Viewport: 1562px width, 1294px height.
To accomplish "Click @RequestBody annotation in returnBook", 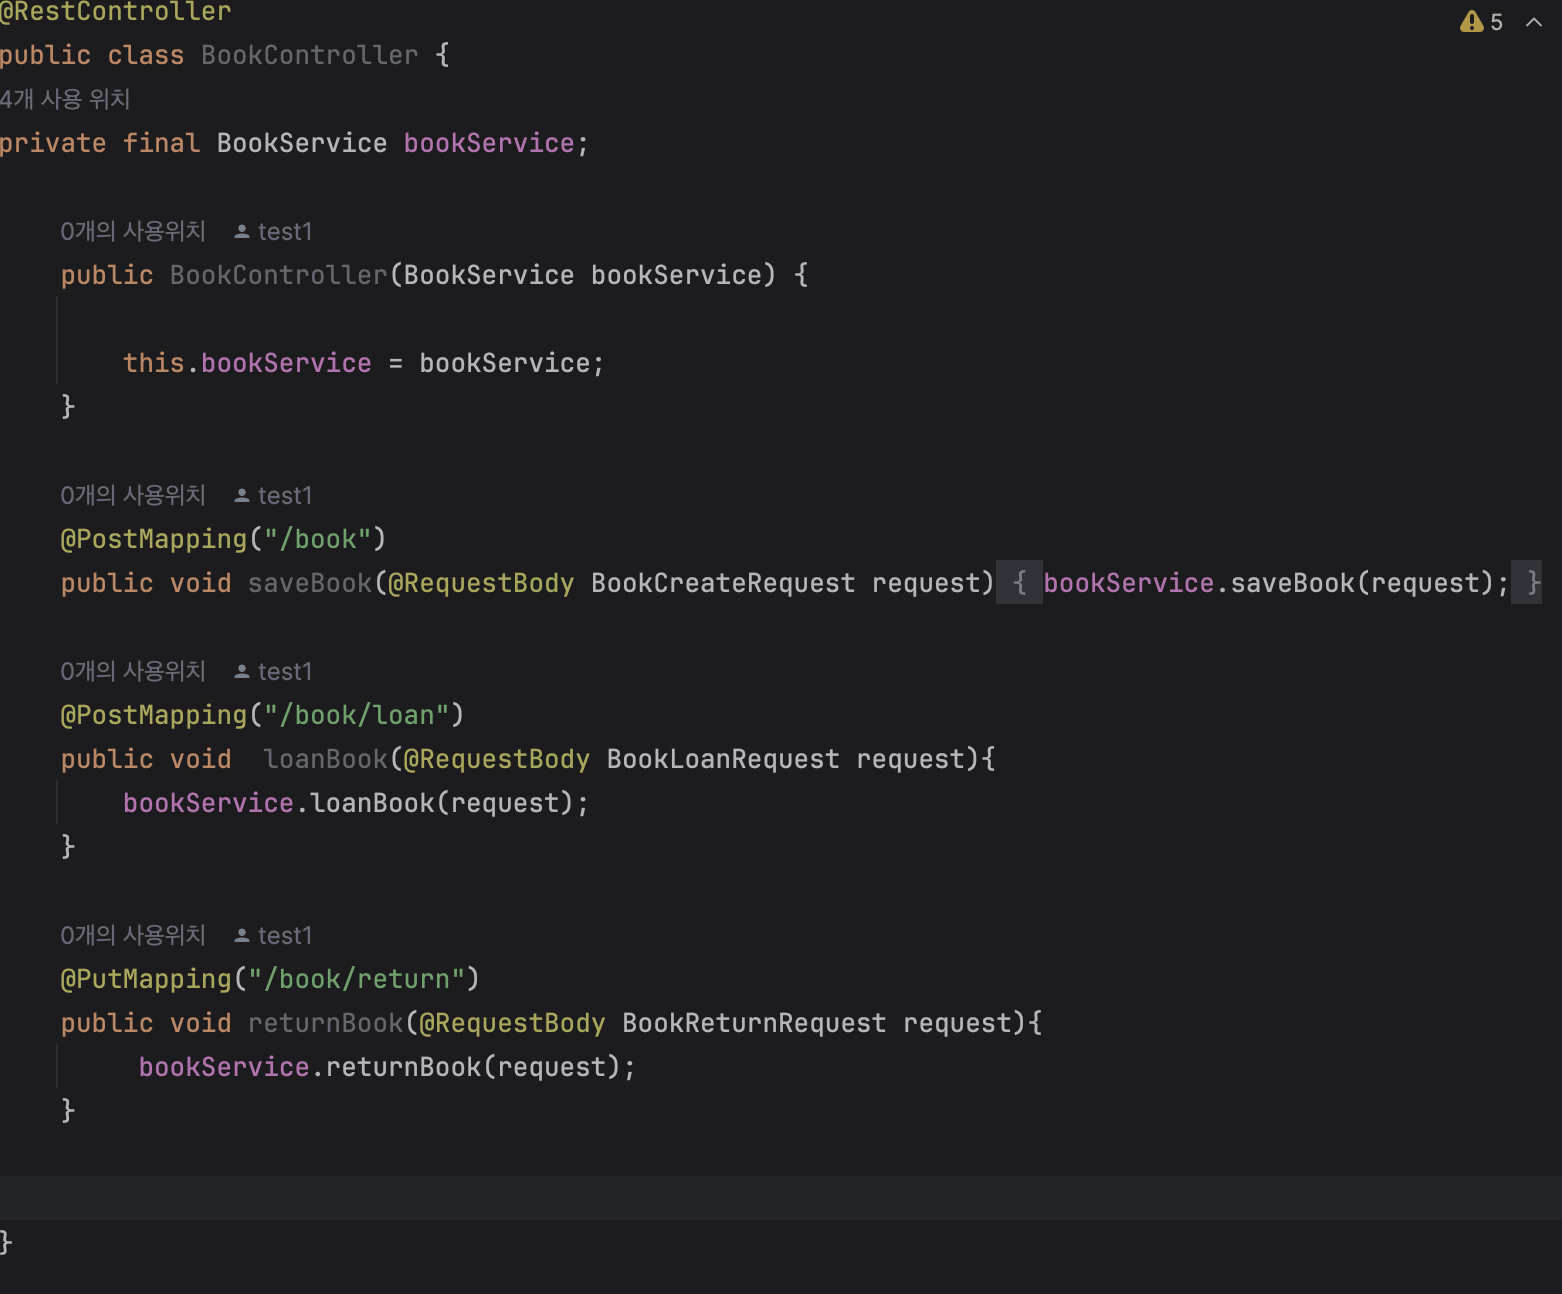I will click(512, 1023).
